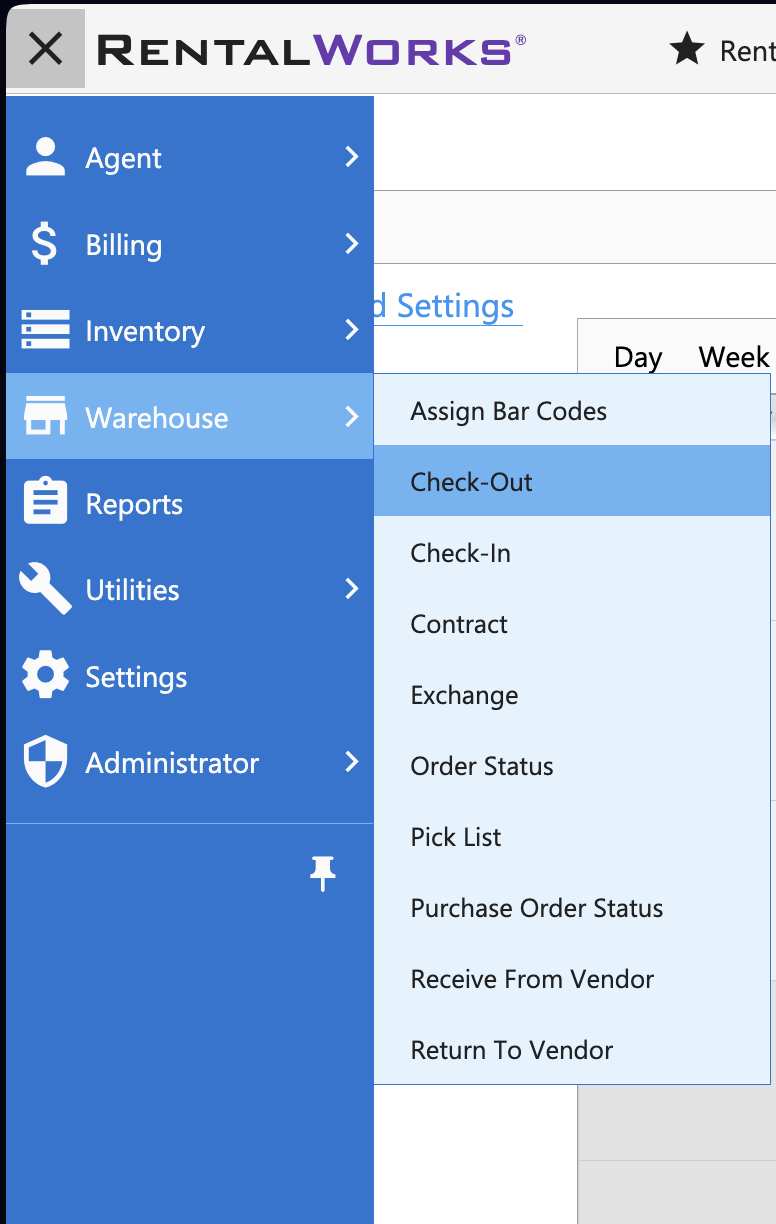Image resolution: width=776 pixels, height=1224 pixels.
Task: Open the Return To Vendor entry
Action: click(x=572, y=1049)
